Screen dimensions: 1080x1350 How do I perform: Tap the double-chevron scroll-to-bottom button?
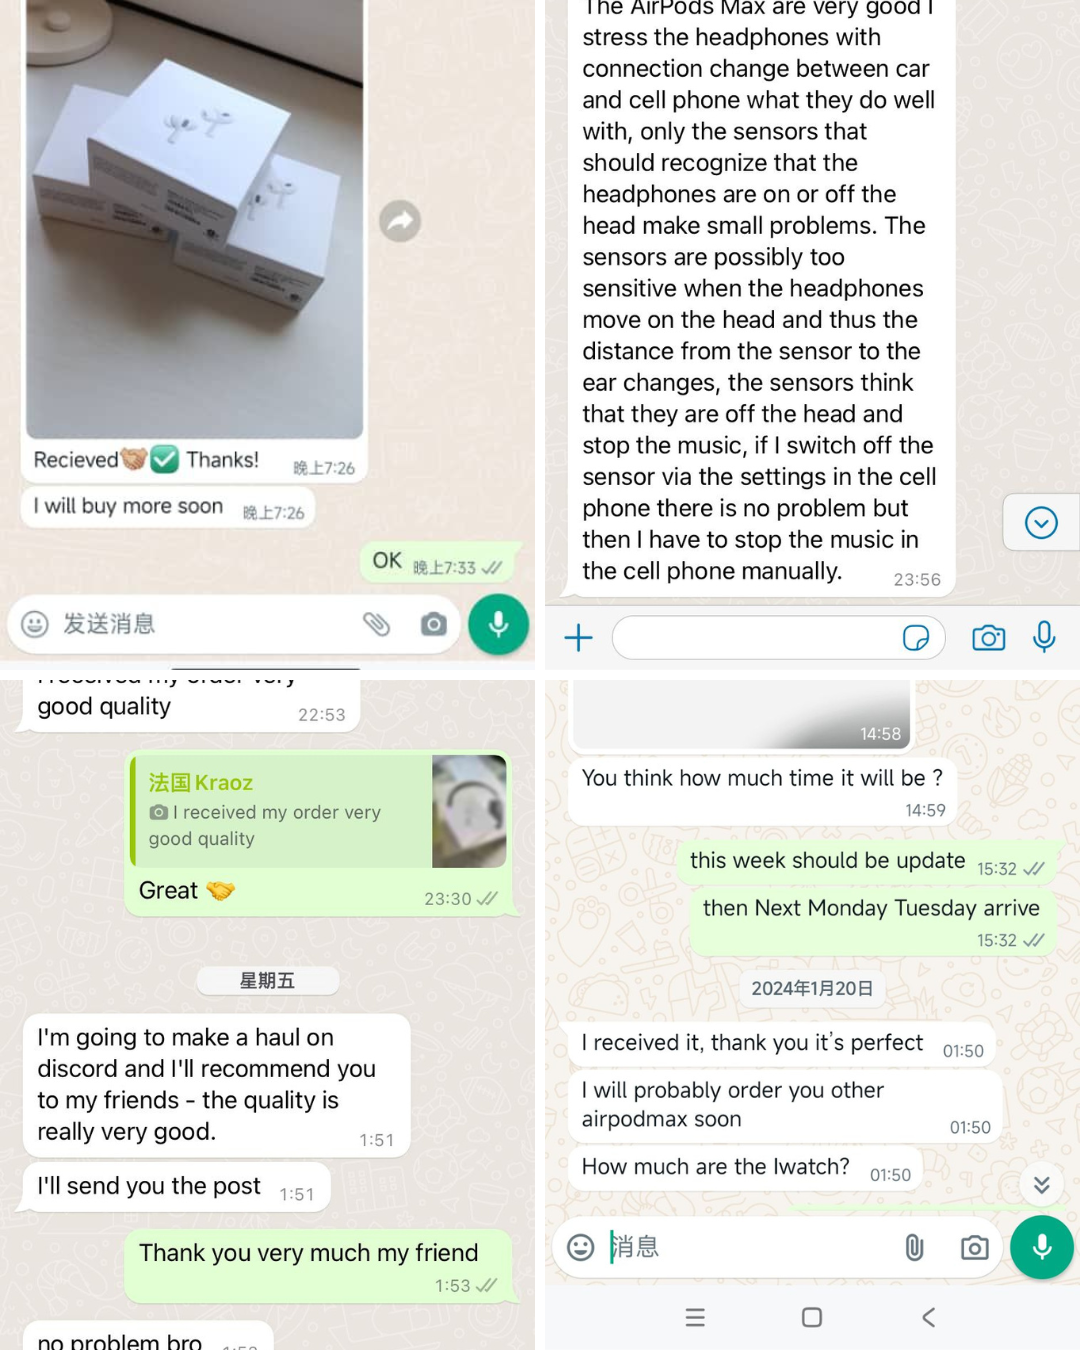pyautogui.click(x=1042, y=1185)
